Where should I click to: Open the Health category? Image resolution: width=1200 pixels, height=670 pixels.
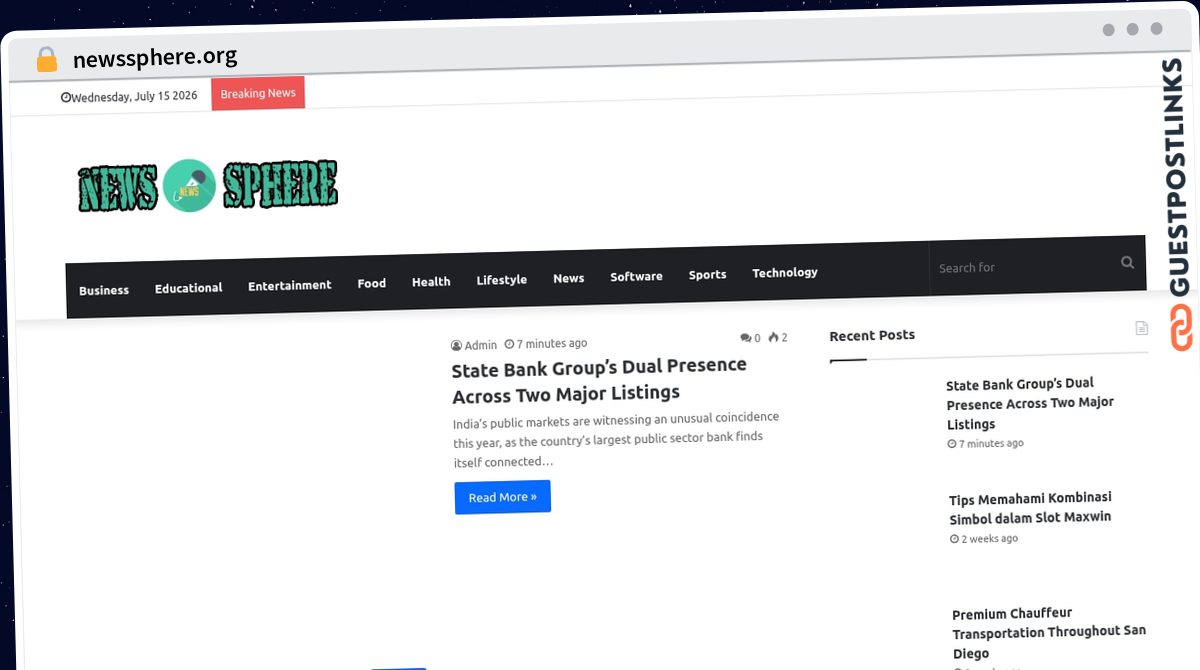[431, 282]
